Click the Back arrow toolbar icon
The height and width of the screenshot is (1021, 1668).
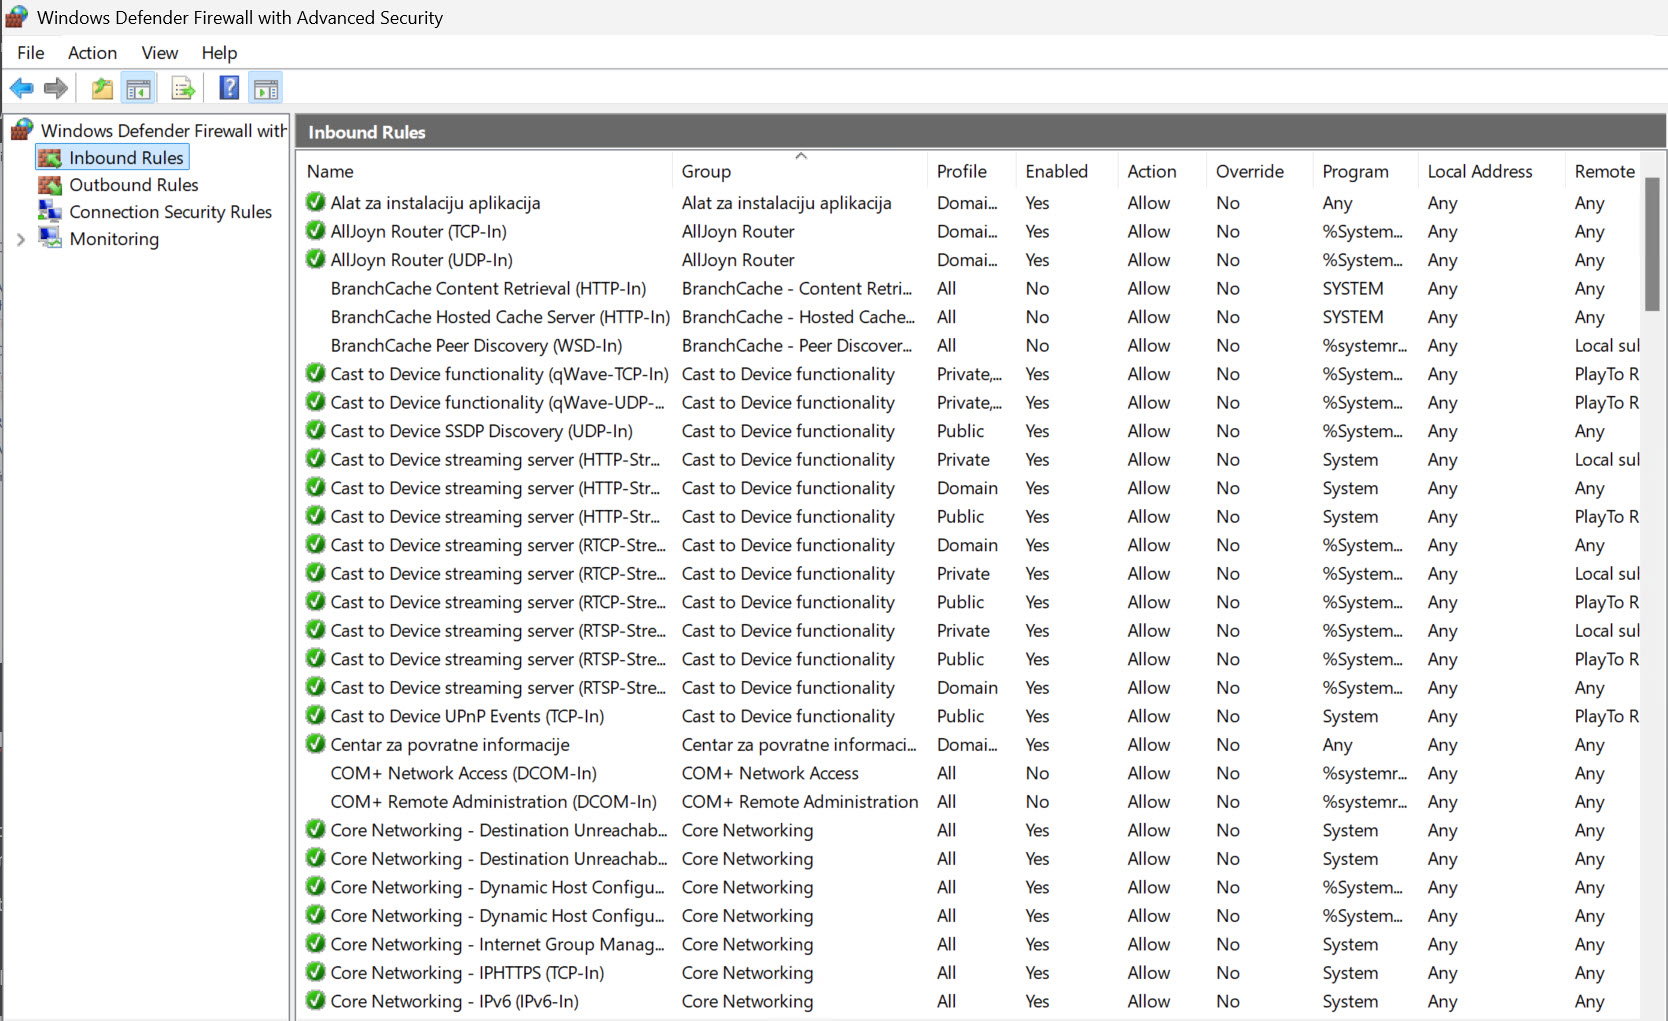click(22, 88)
